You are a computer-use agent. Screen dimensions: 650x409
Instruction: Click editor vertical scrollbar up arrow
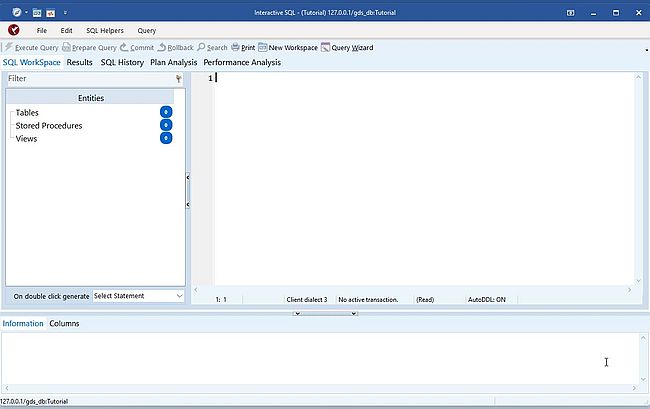pyautogui.click(x=638, y=77)
